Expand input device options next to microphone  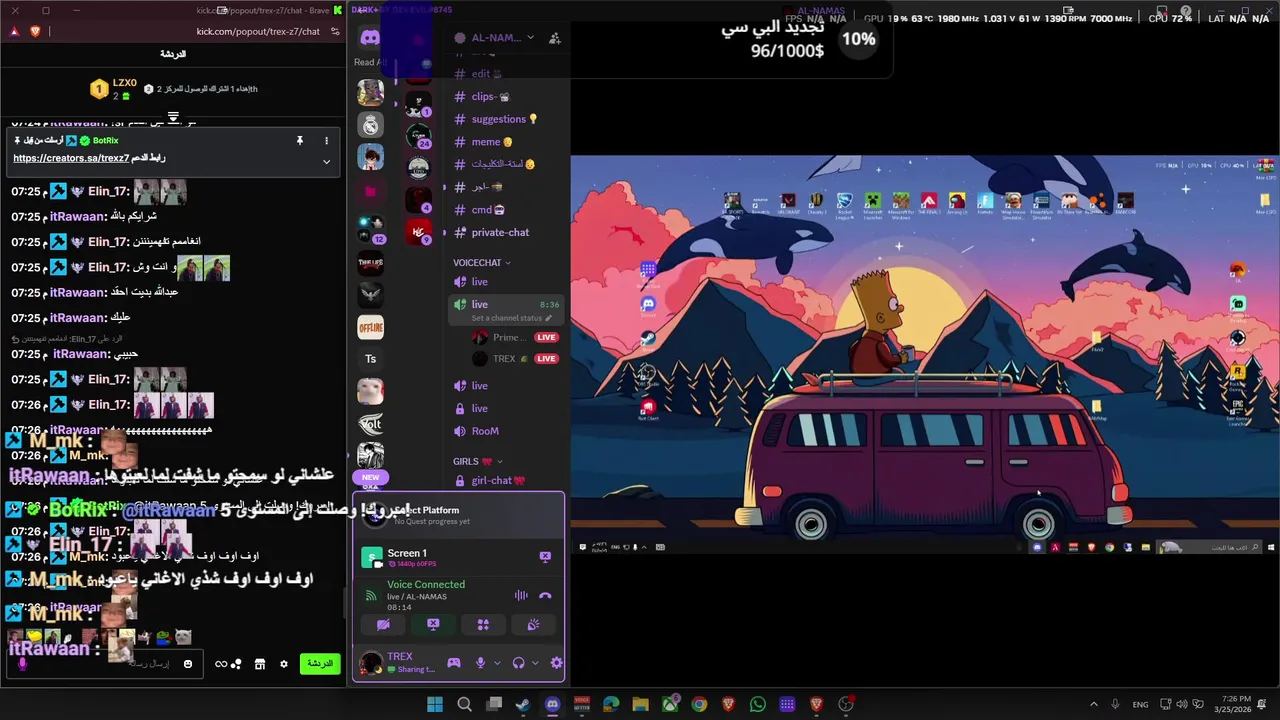(497, 662)
